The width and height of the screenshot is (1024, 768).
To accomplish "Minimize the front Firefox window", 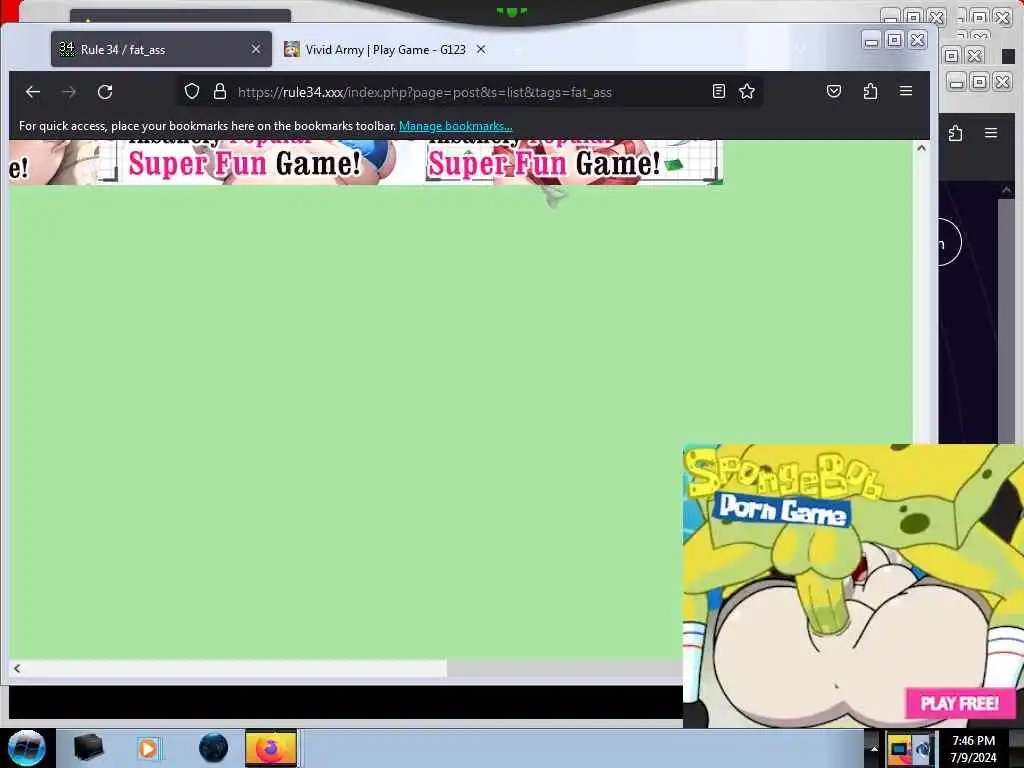I will [x=871, y=40].
